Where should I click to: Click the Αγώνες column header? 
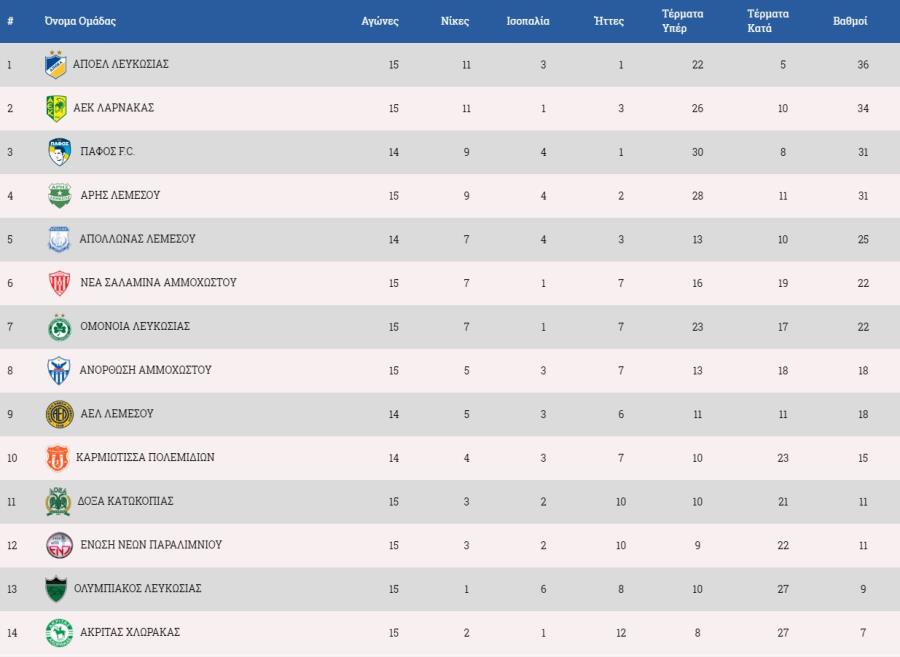click(x=380, y=21)
